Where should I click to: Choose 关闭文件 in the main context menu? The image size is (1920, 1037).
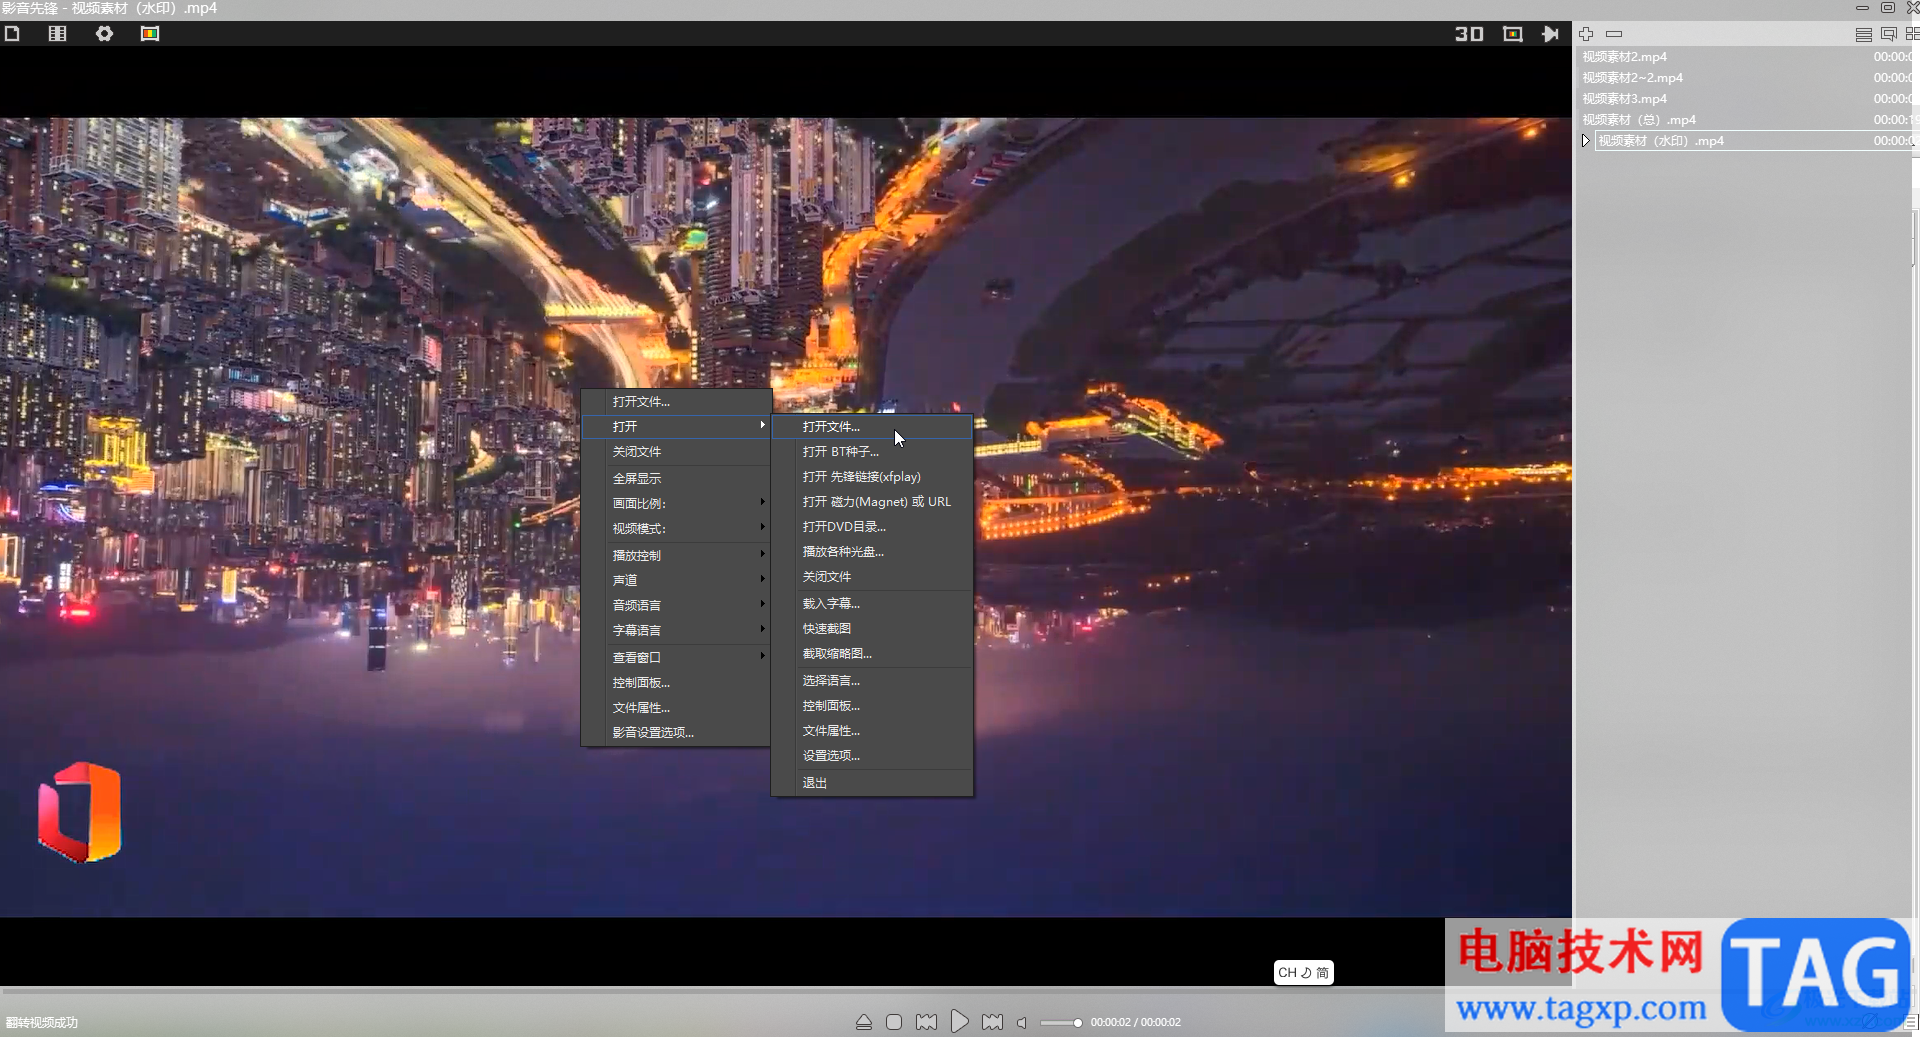point(676,451)
